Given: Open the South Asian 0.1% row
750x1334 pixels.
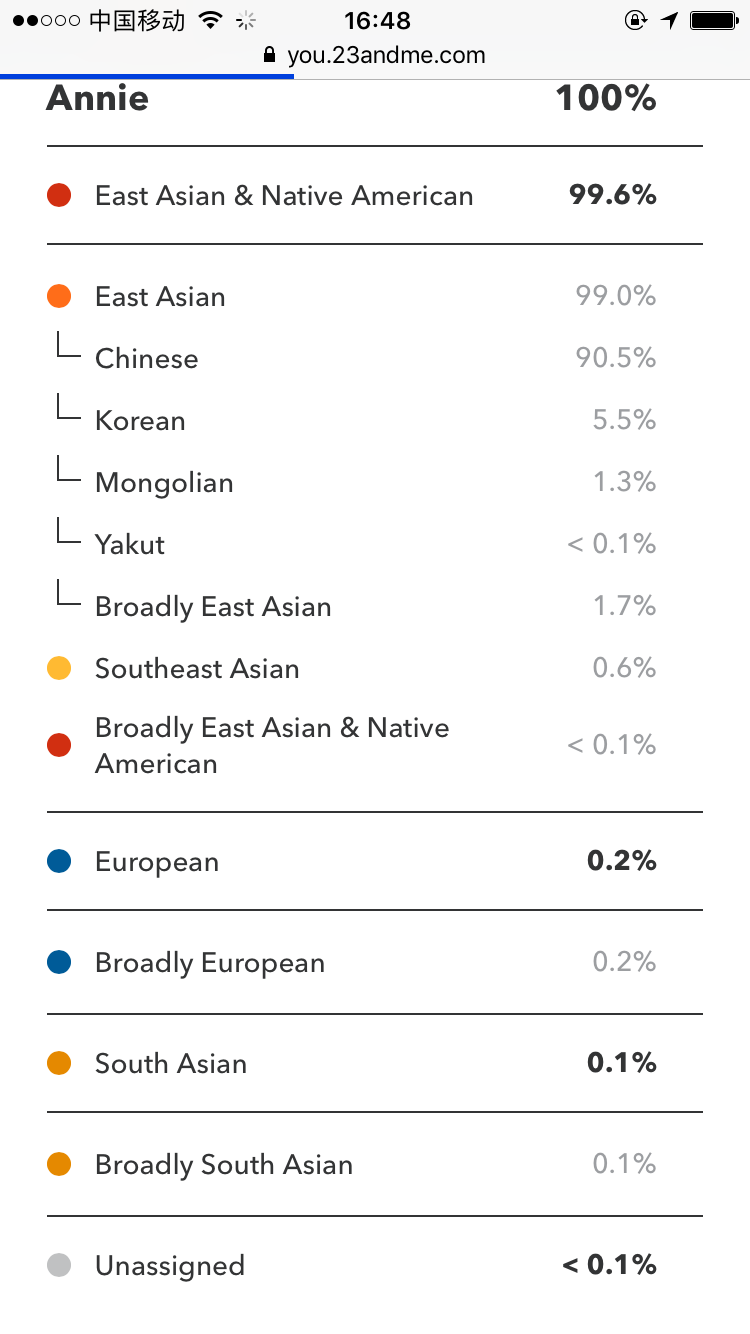Looking at the screenshot, I should (375, 1063).
